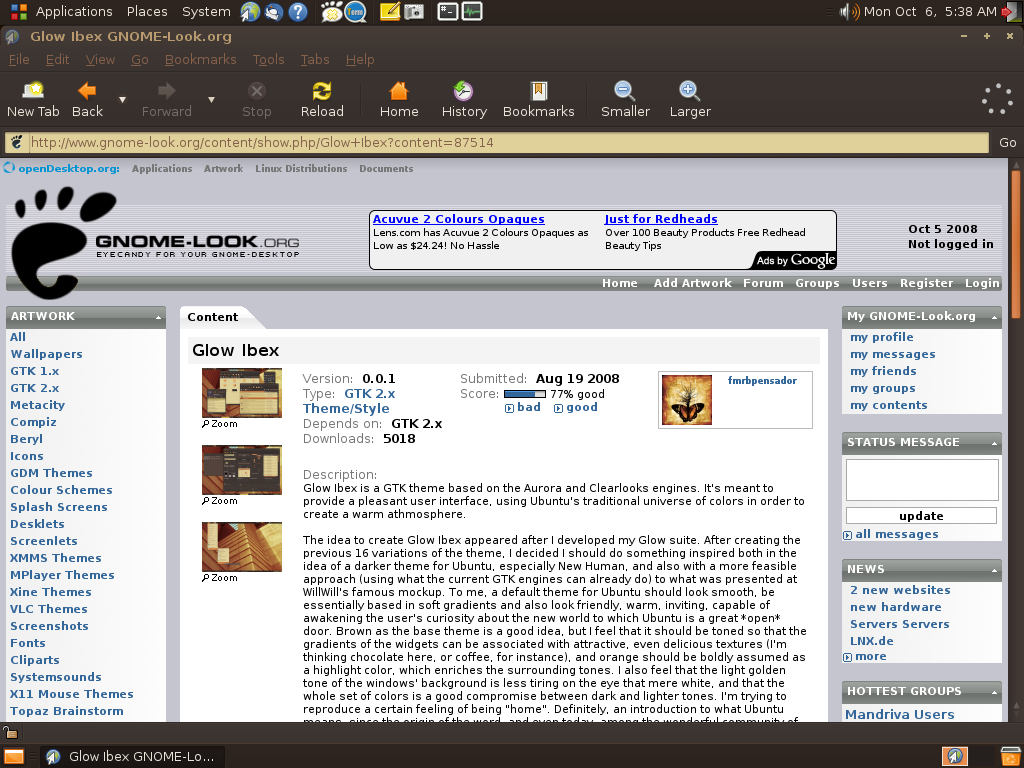Zoom the first Glow Ibex screenshot thumbnail
The image size is (1024, 768).
click(x=242, y=393)
